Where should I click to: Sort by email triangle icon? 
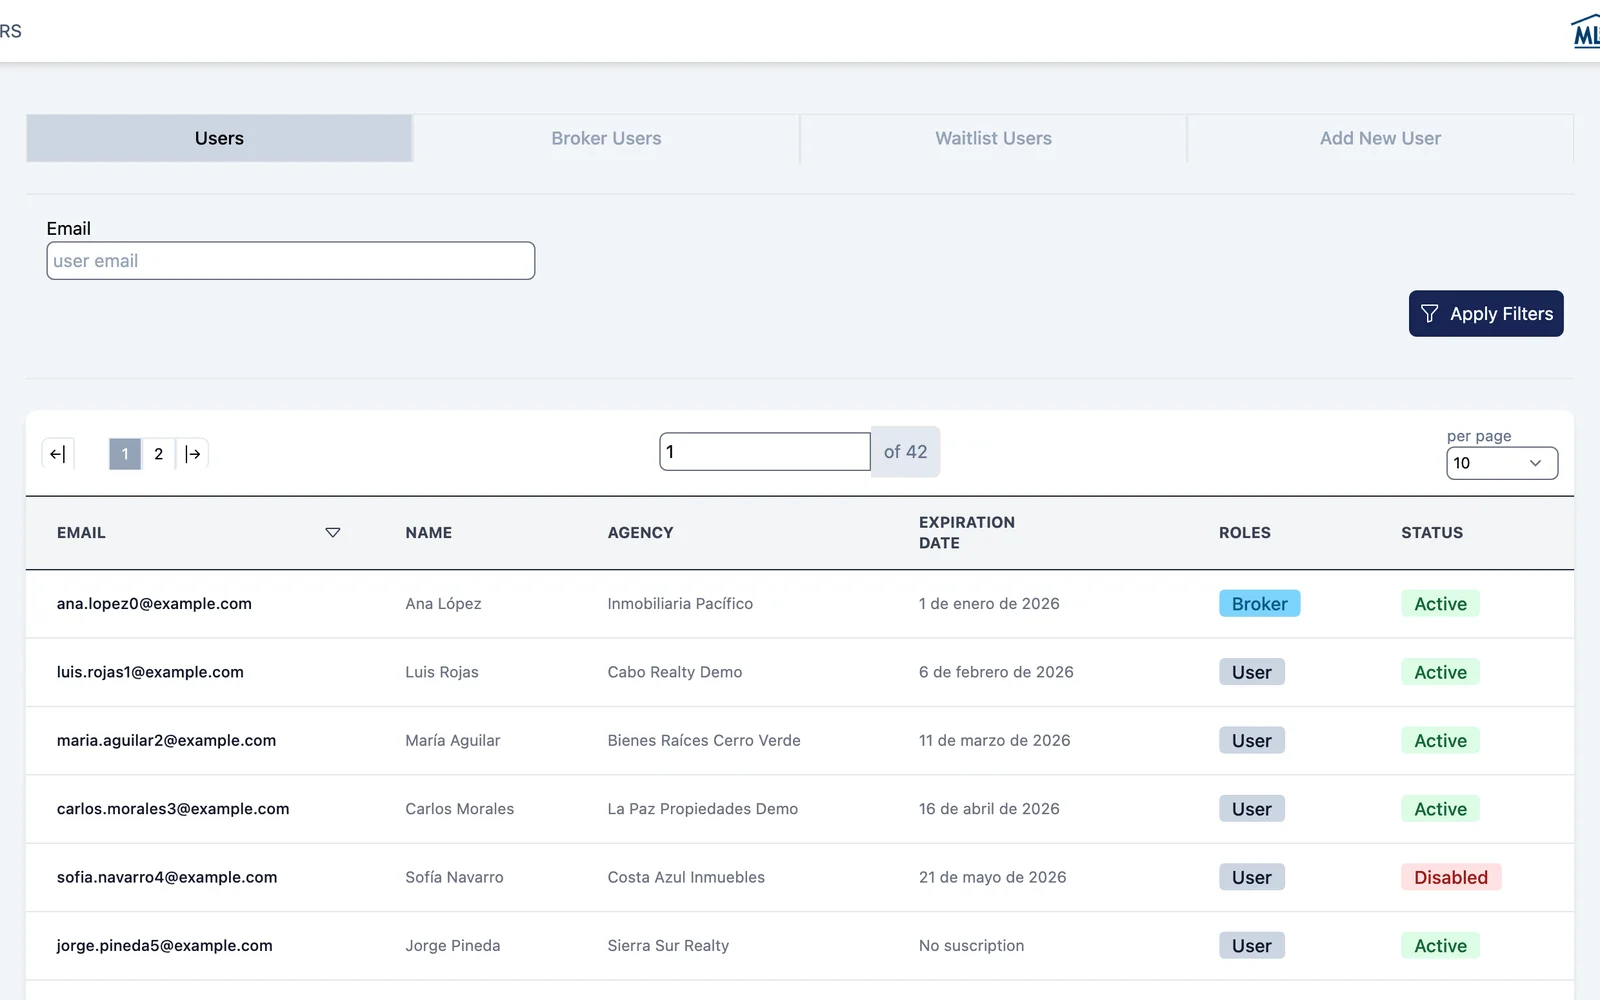(x=333, y=533)
